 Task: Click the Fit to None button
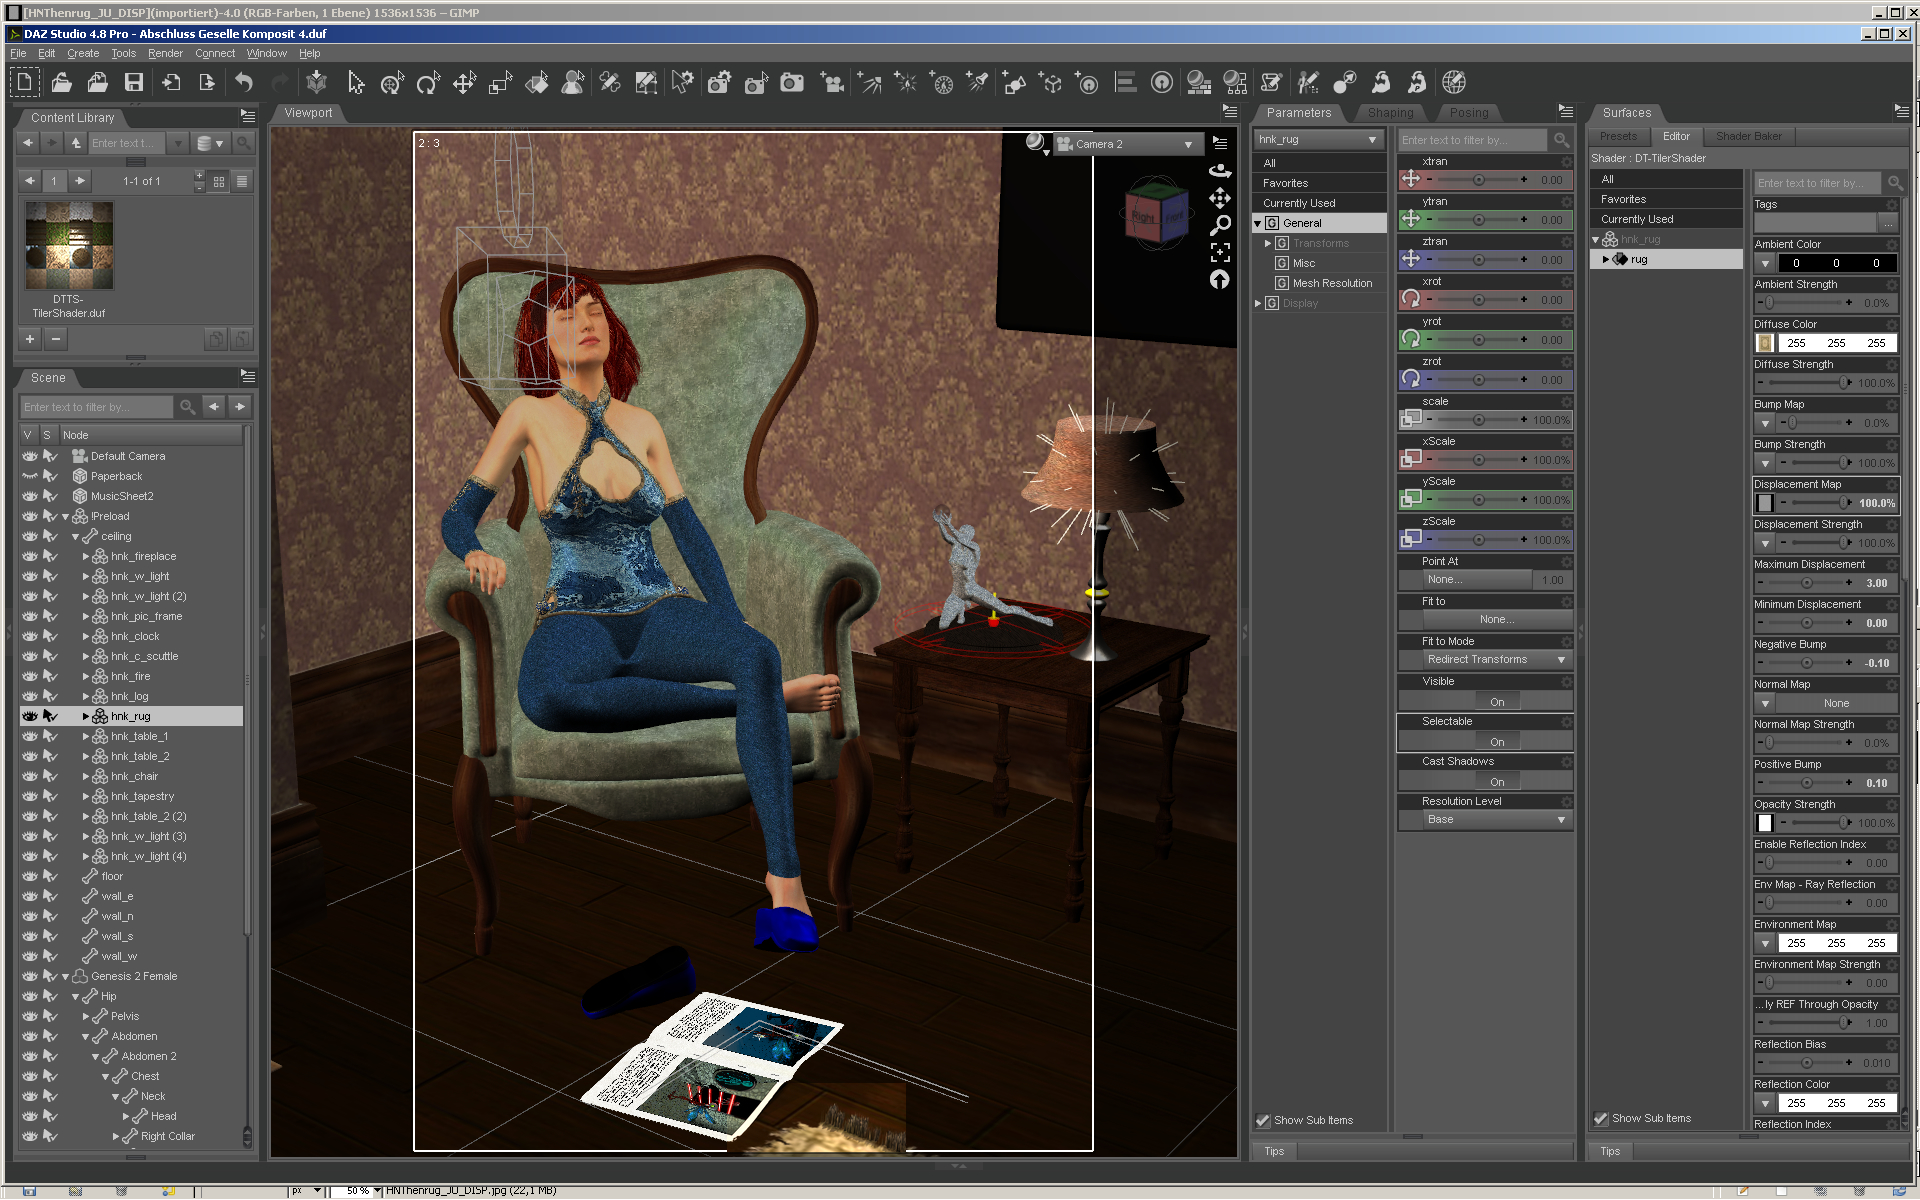[x=1496, y=620]
